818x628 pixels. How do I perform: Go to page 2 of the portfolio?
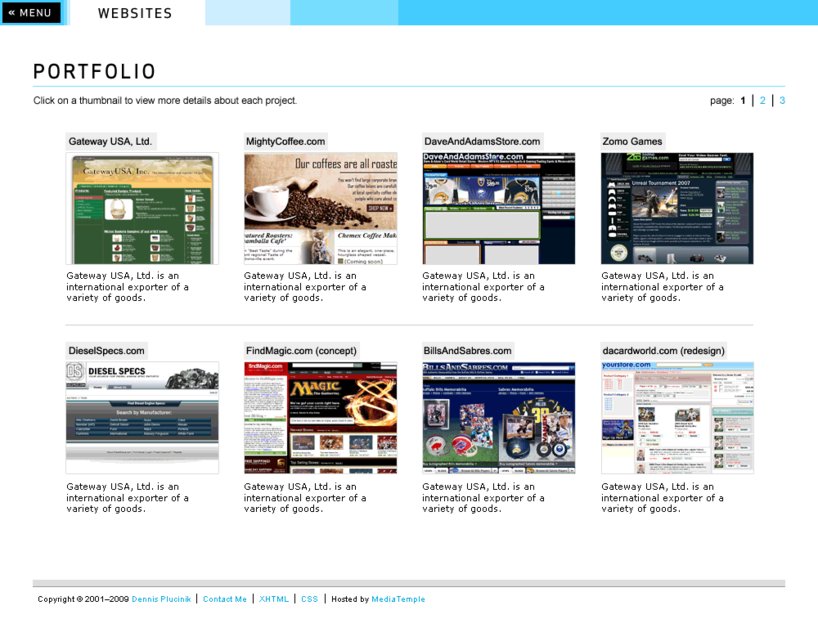point(763,100)
